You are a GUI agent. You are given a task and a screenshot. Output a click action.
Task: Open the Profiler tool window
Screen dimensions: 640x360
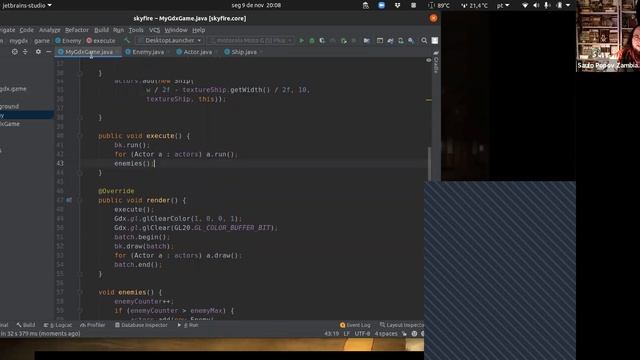point(93,325)
